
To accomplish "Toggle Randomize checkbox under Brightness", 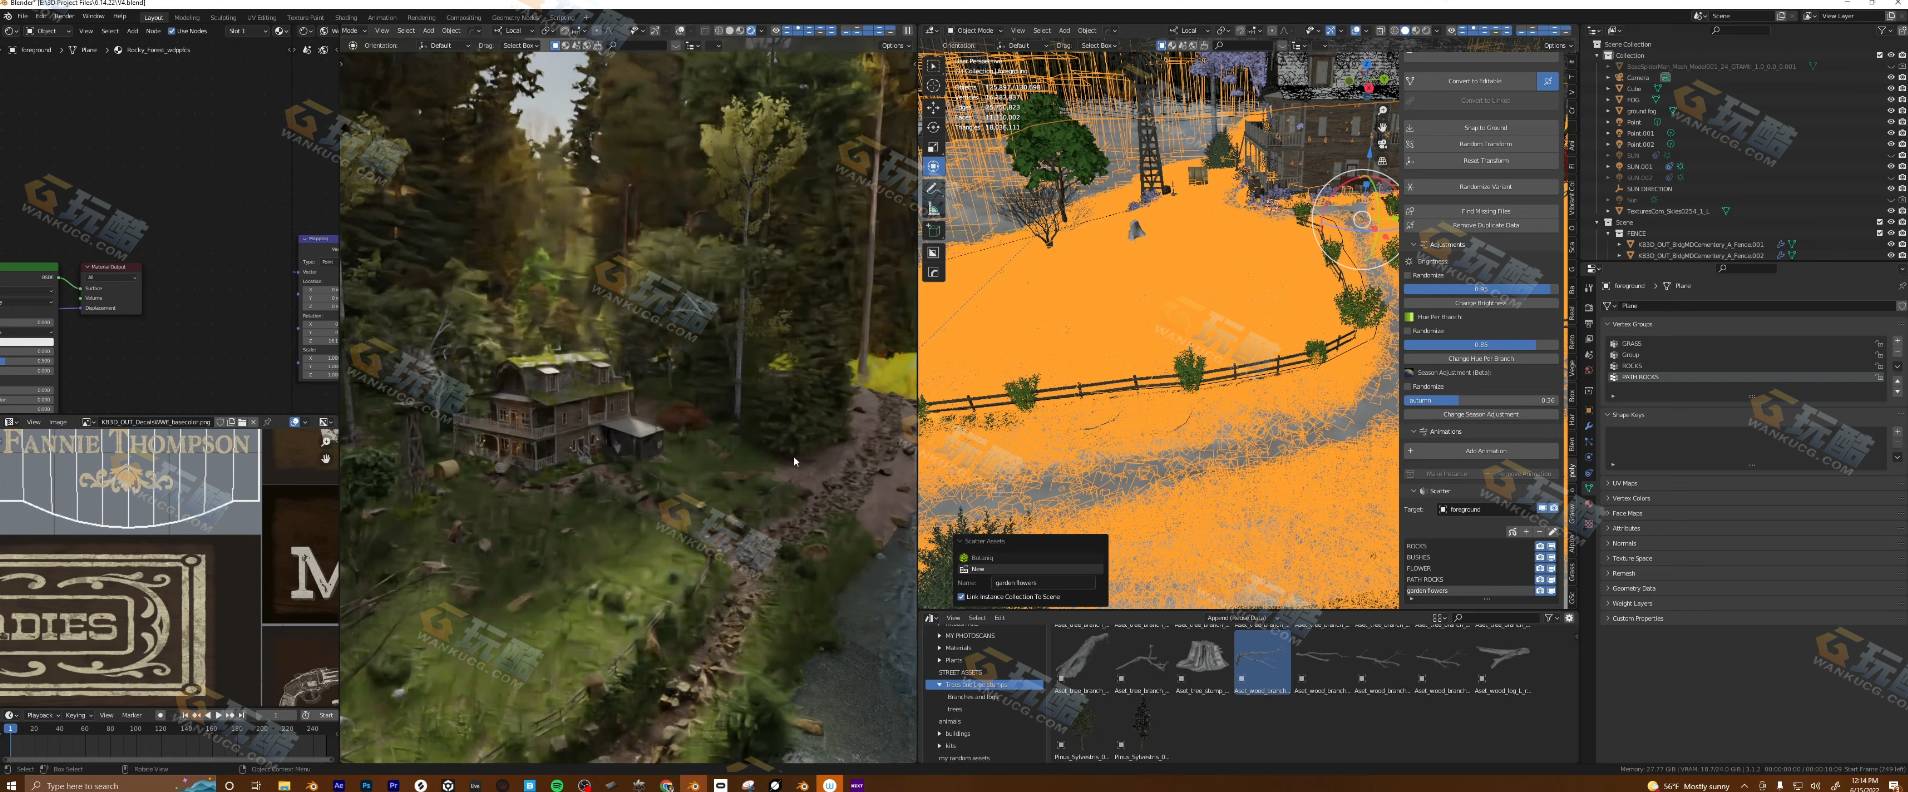I will 1409,275.
